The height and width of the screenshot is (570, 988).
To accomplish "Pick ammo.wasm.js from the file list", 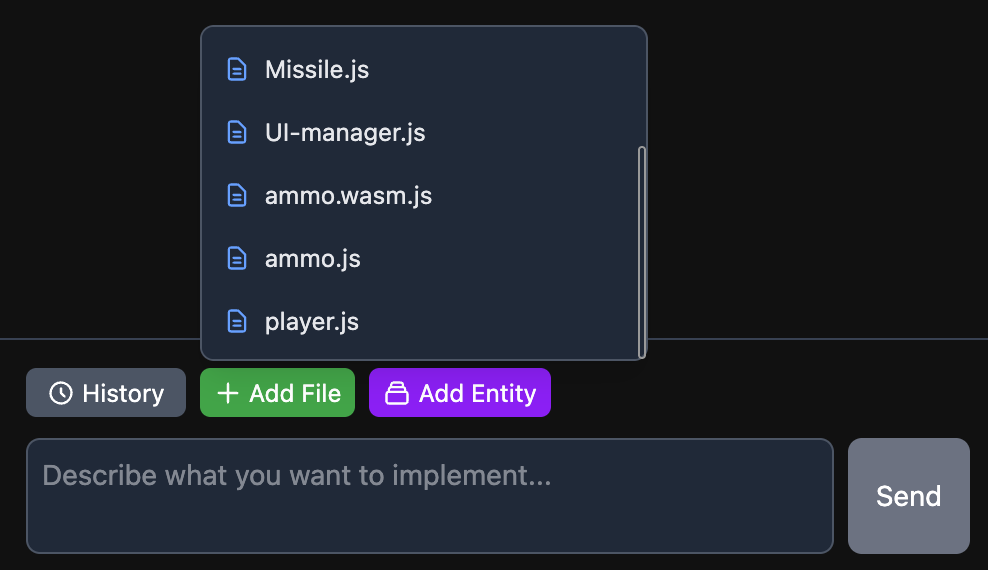I will tap(348, 196).
